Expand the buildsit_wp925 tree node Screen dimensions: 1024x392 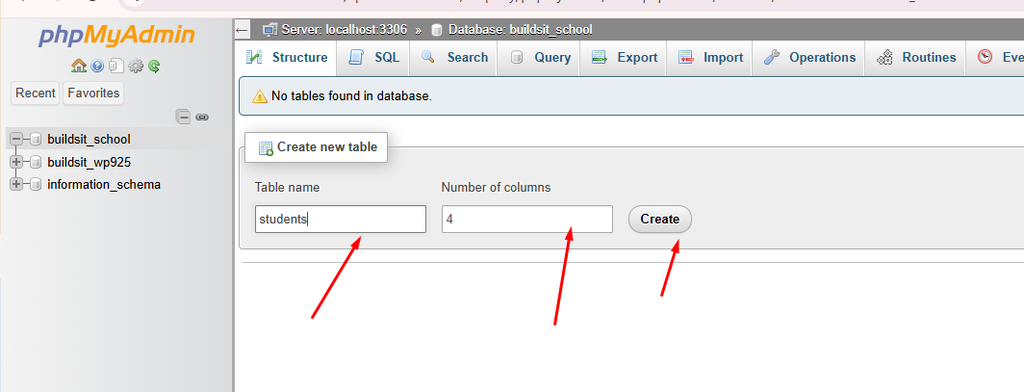pyautogui.click(x=16, y=162)
